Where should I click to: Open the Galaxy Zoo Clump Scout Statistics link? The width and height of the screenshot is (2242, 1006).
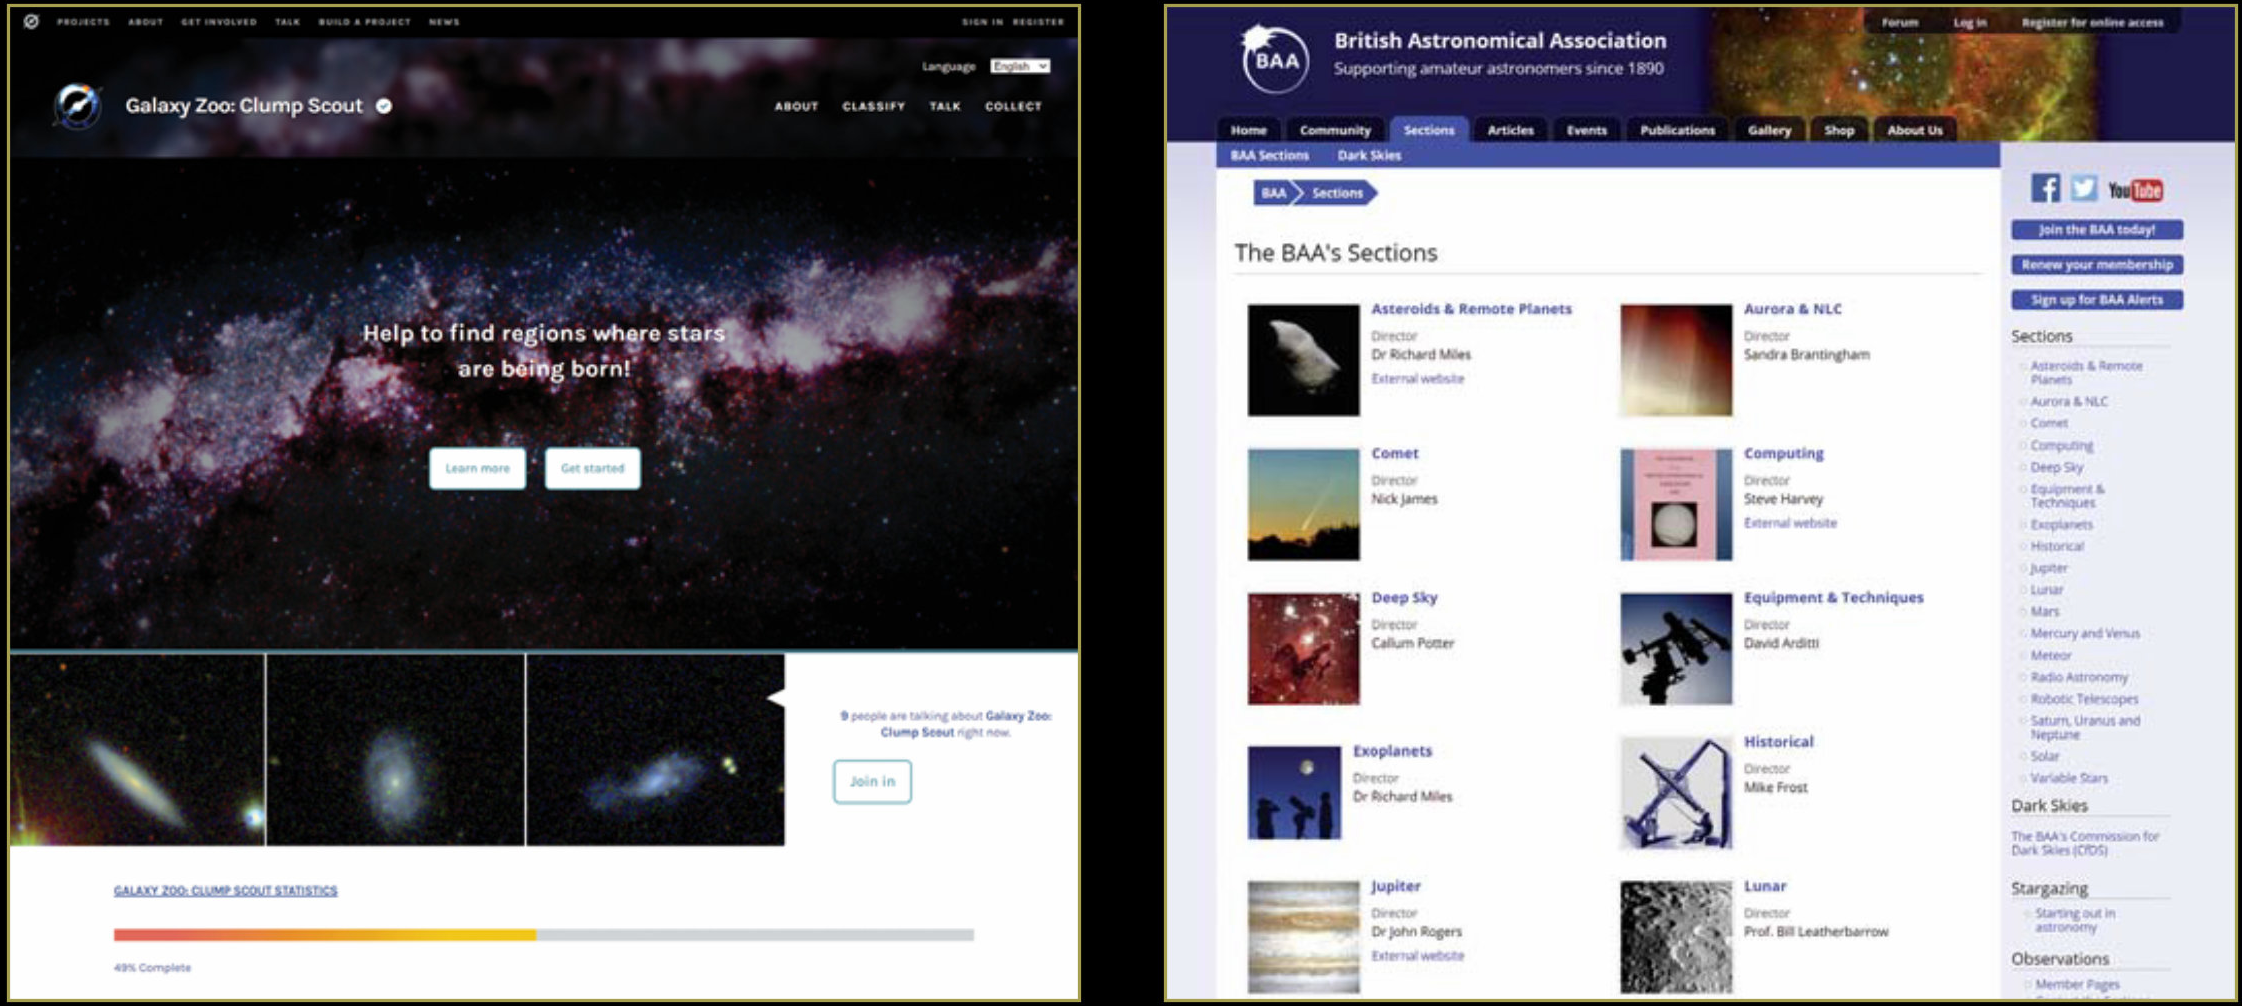(x=225, y=889)
